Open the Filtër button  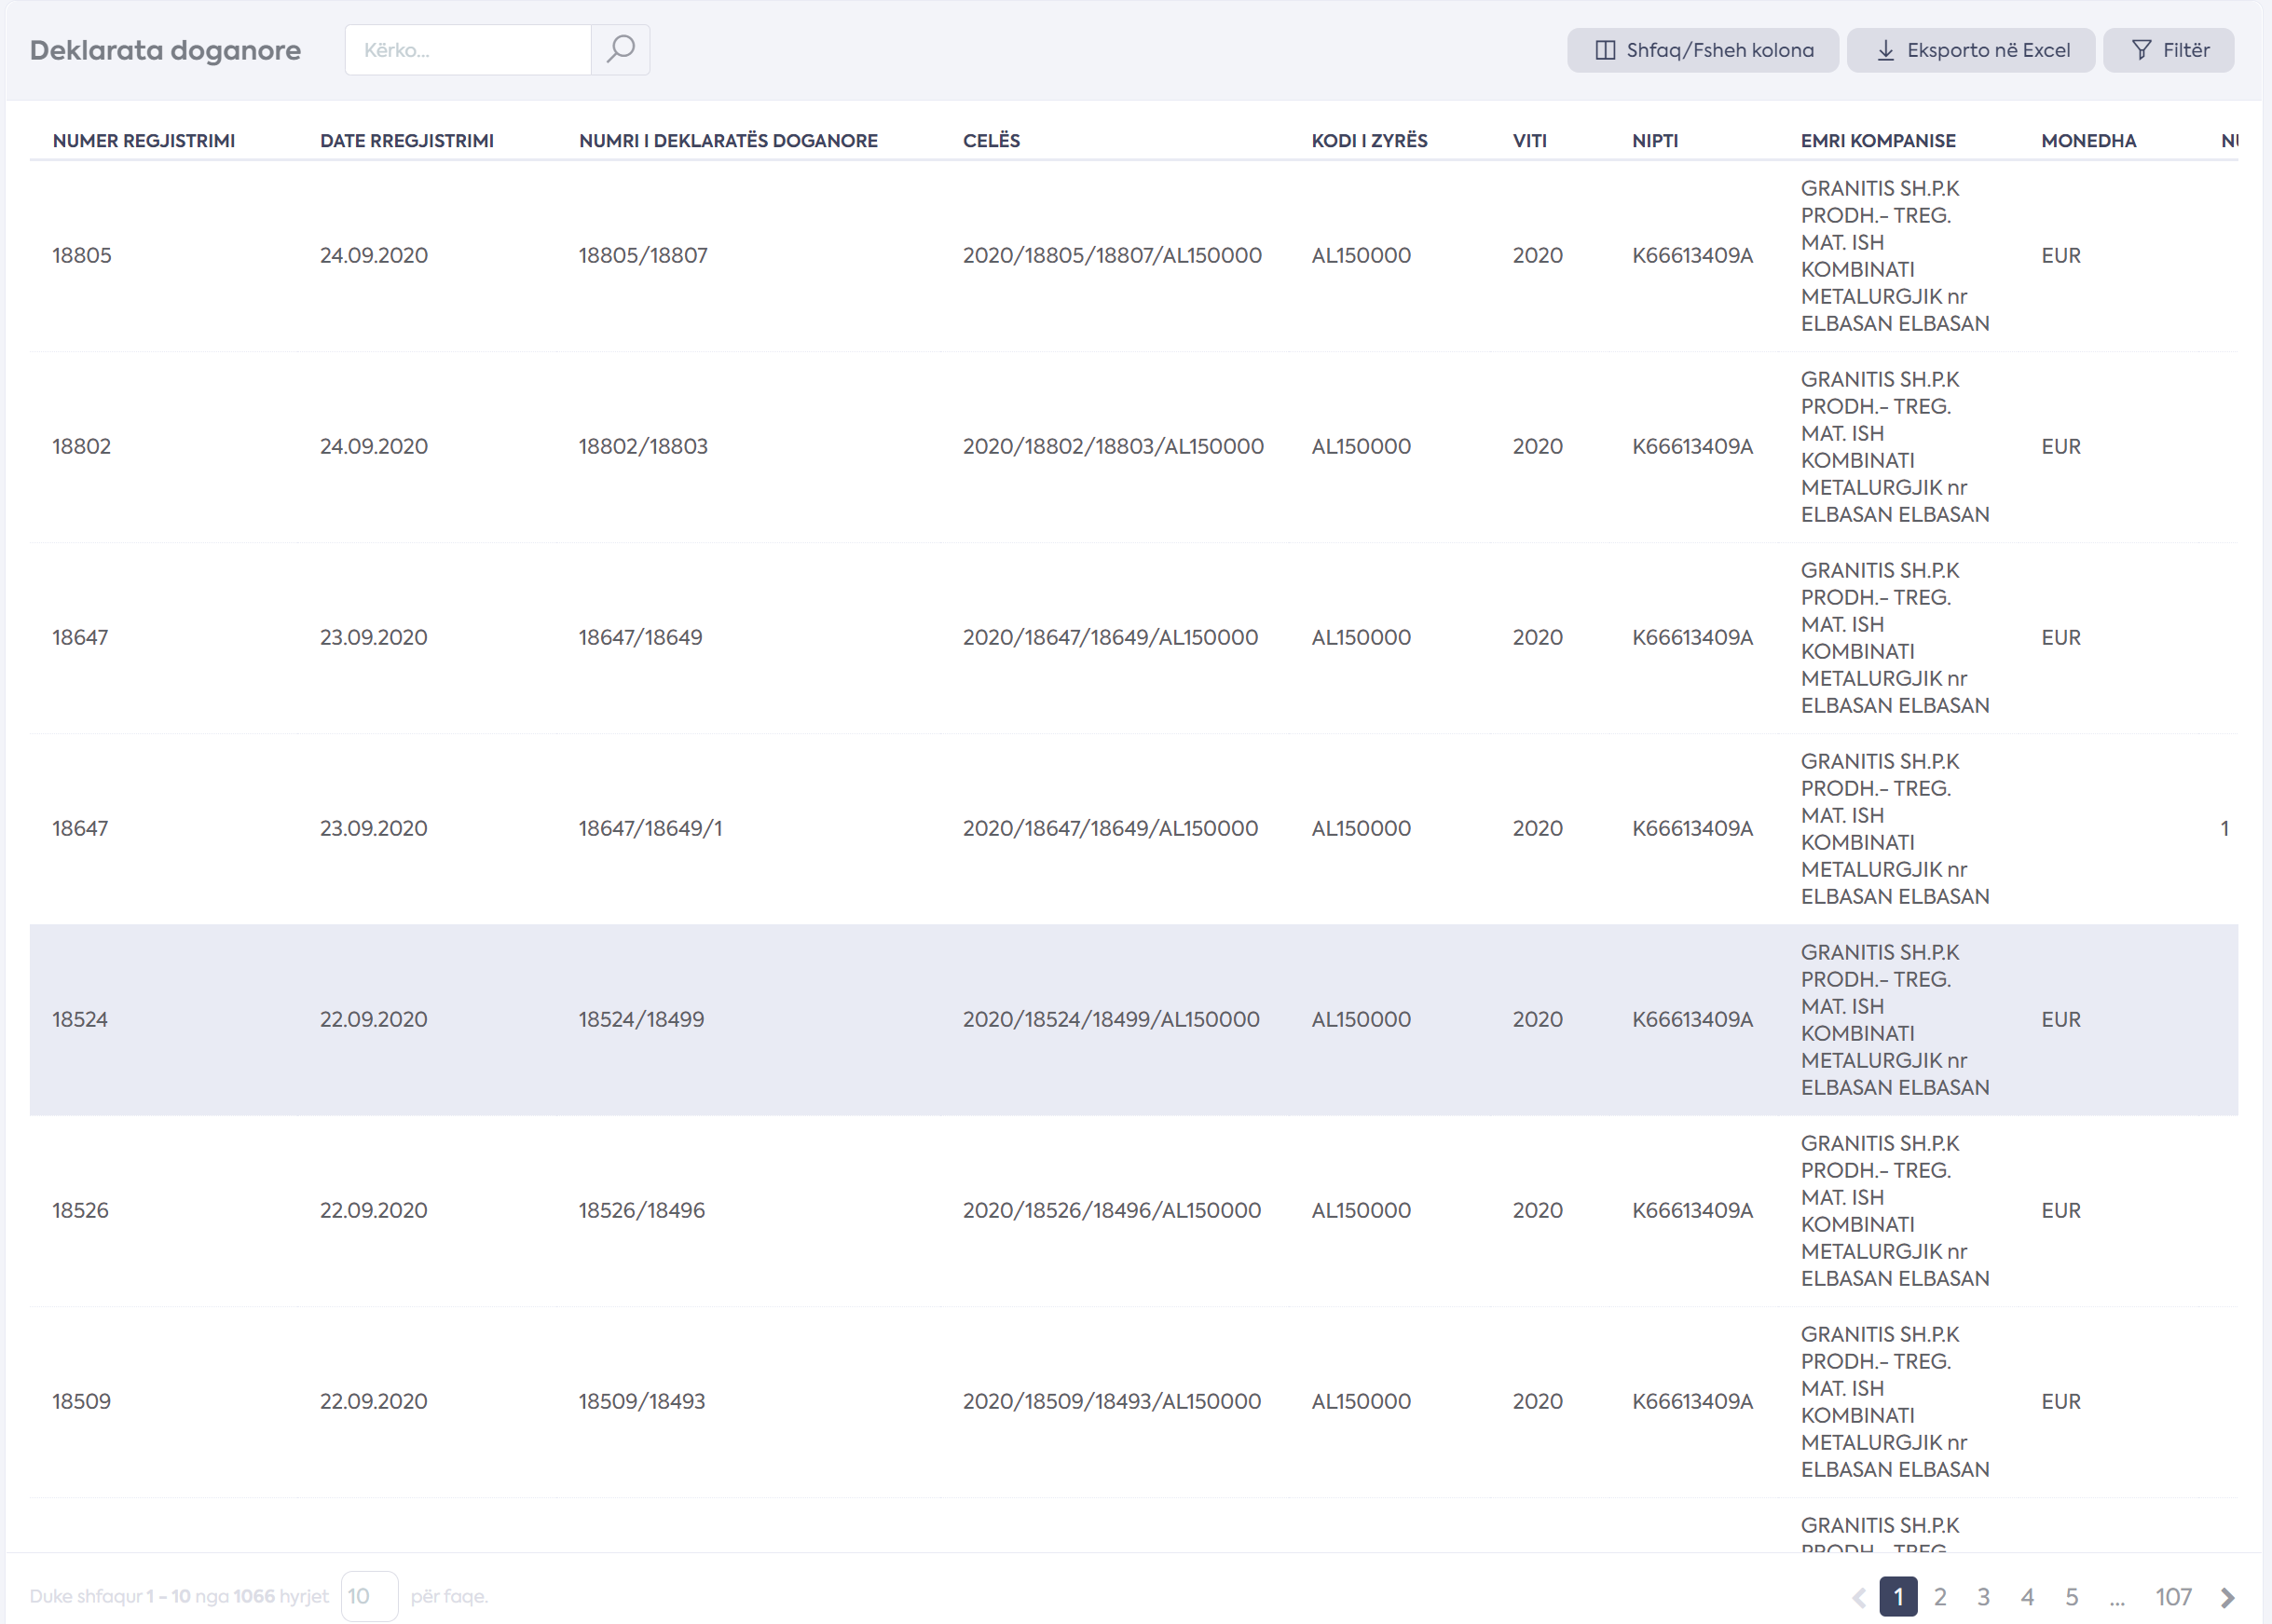[2168, 50]
